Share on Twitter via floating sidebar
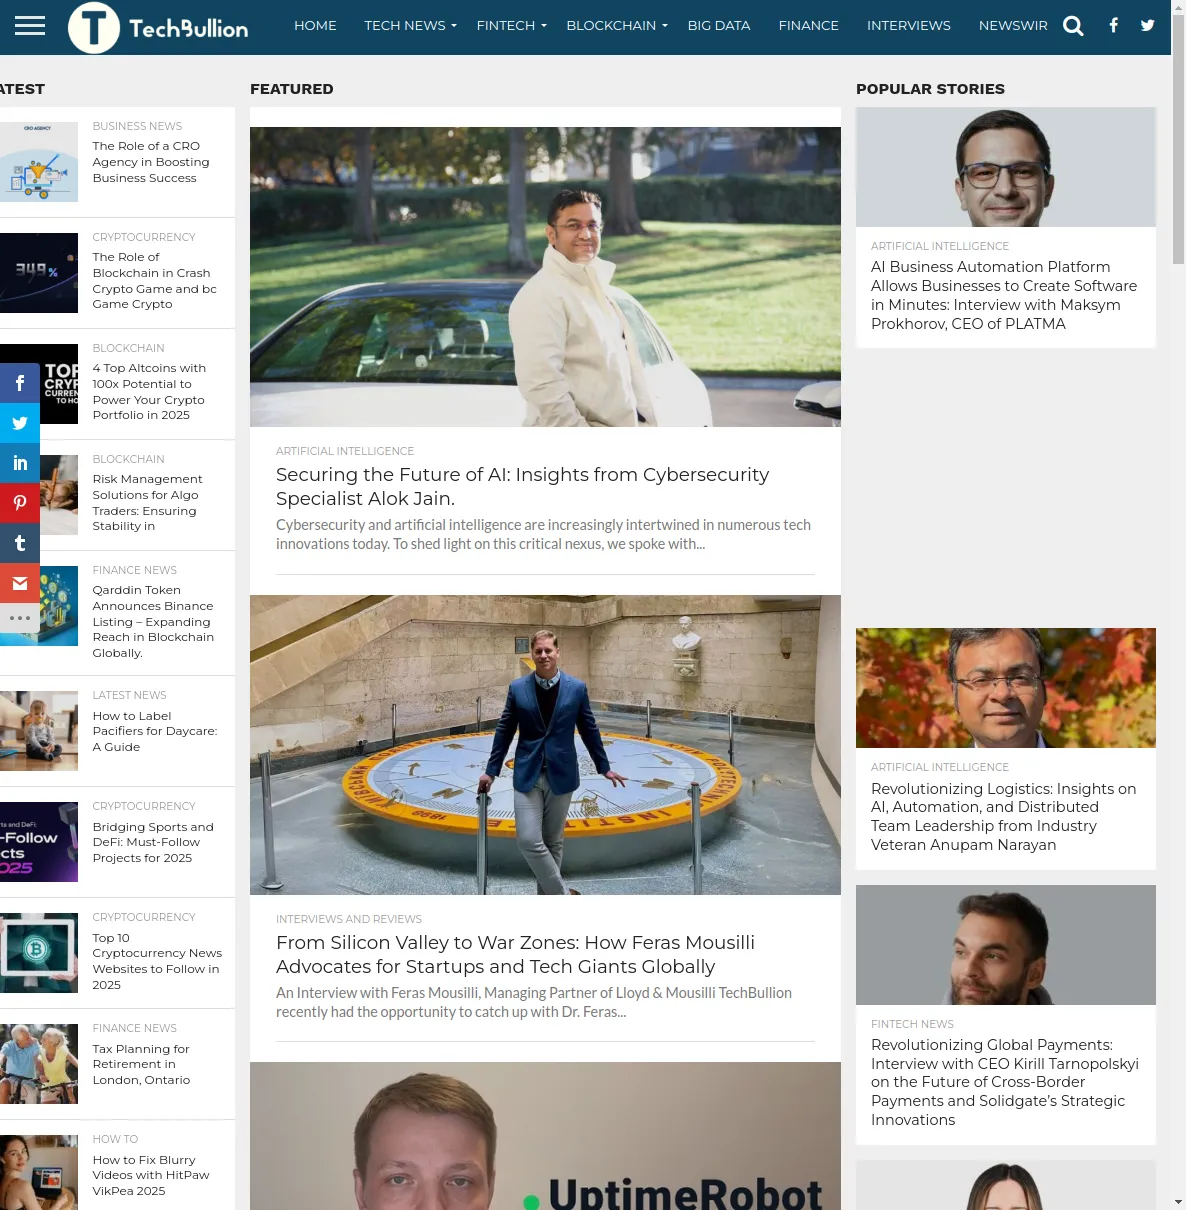The image size is (1186, 1210). pos(20,423)
